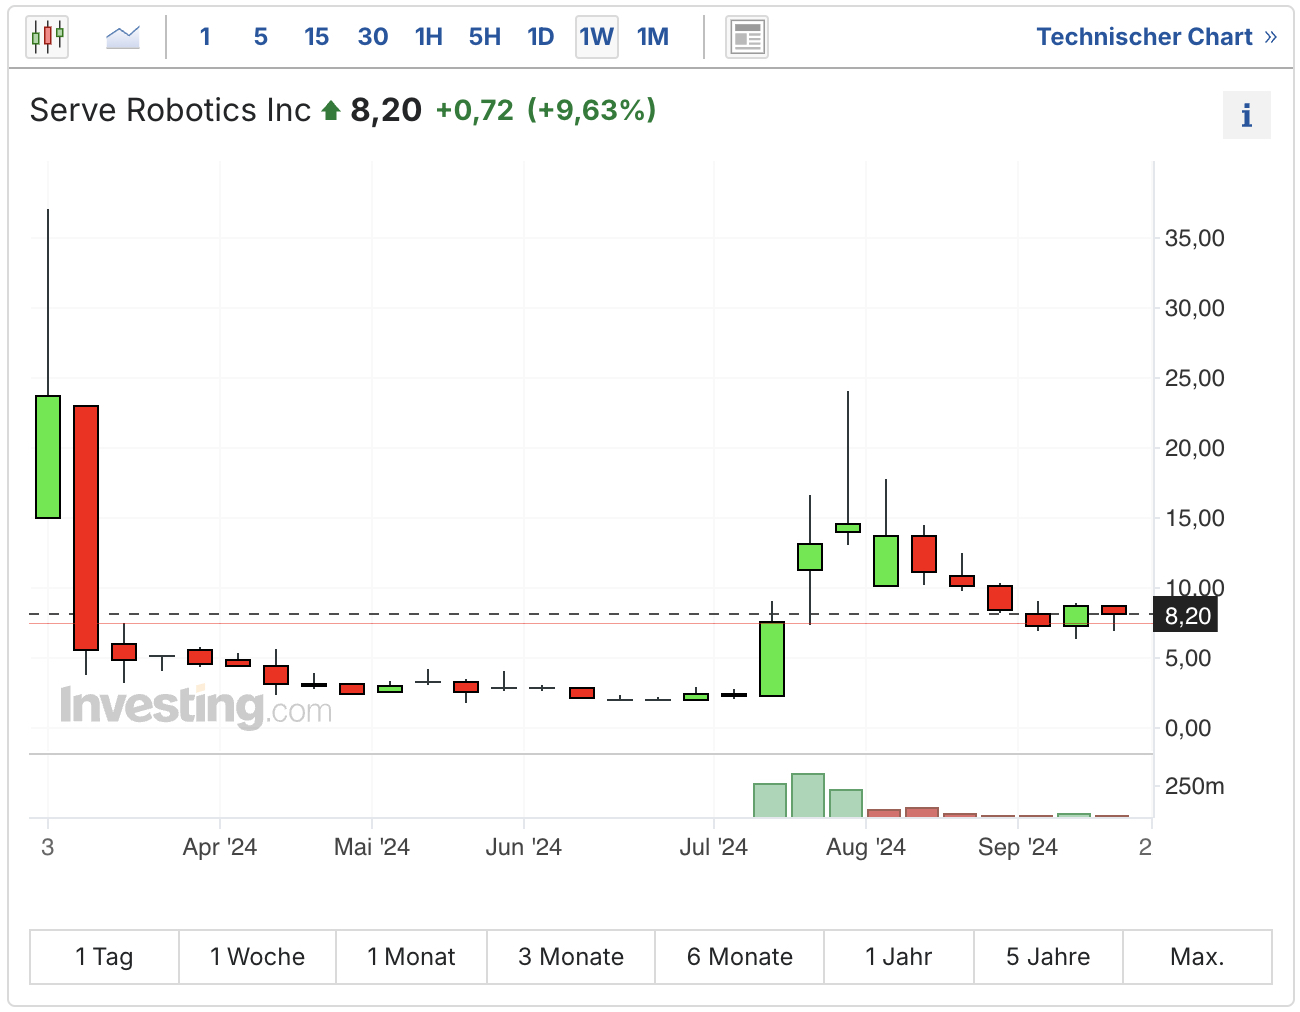Screen dimensions: 1300x1012
Task: Set range to 5 Jahre
Action: 1048,957
